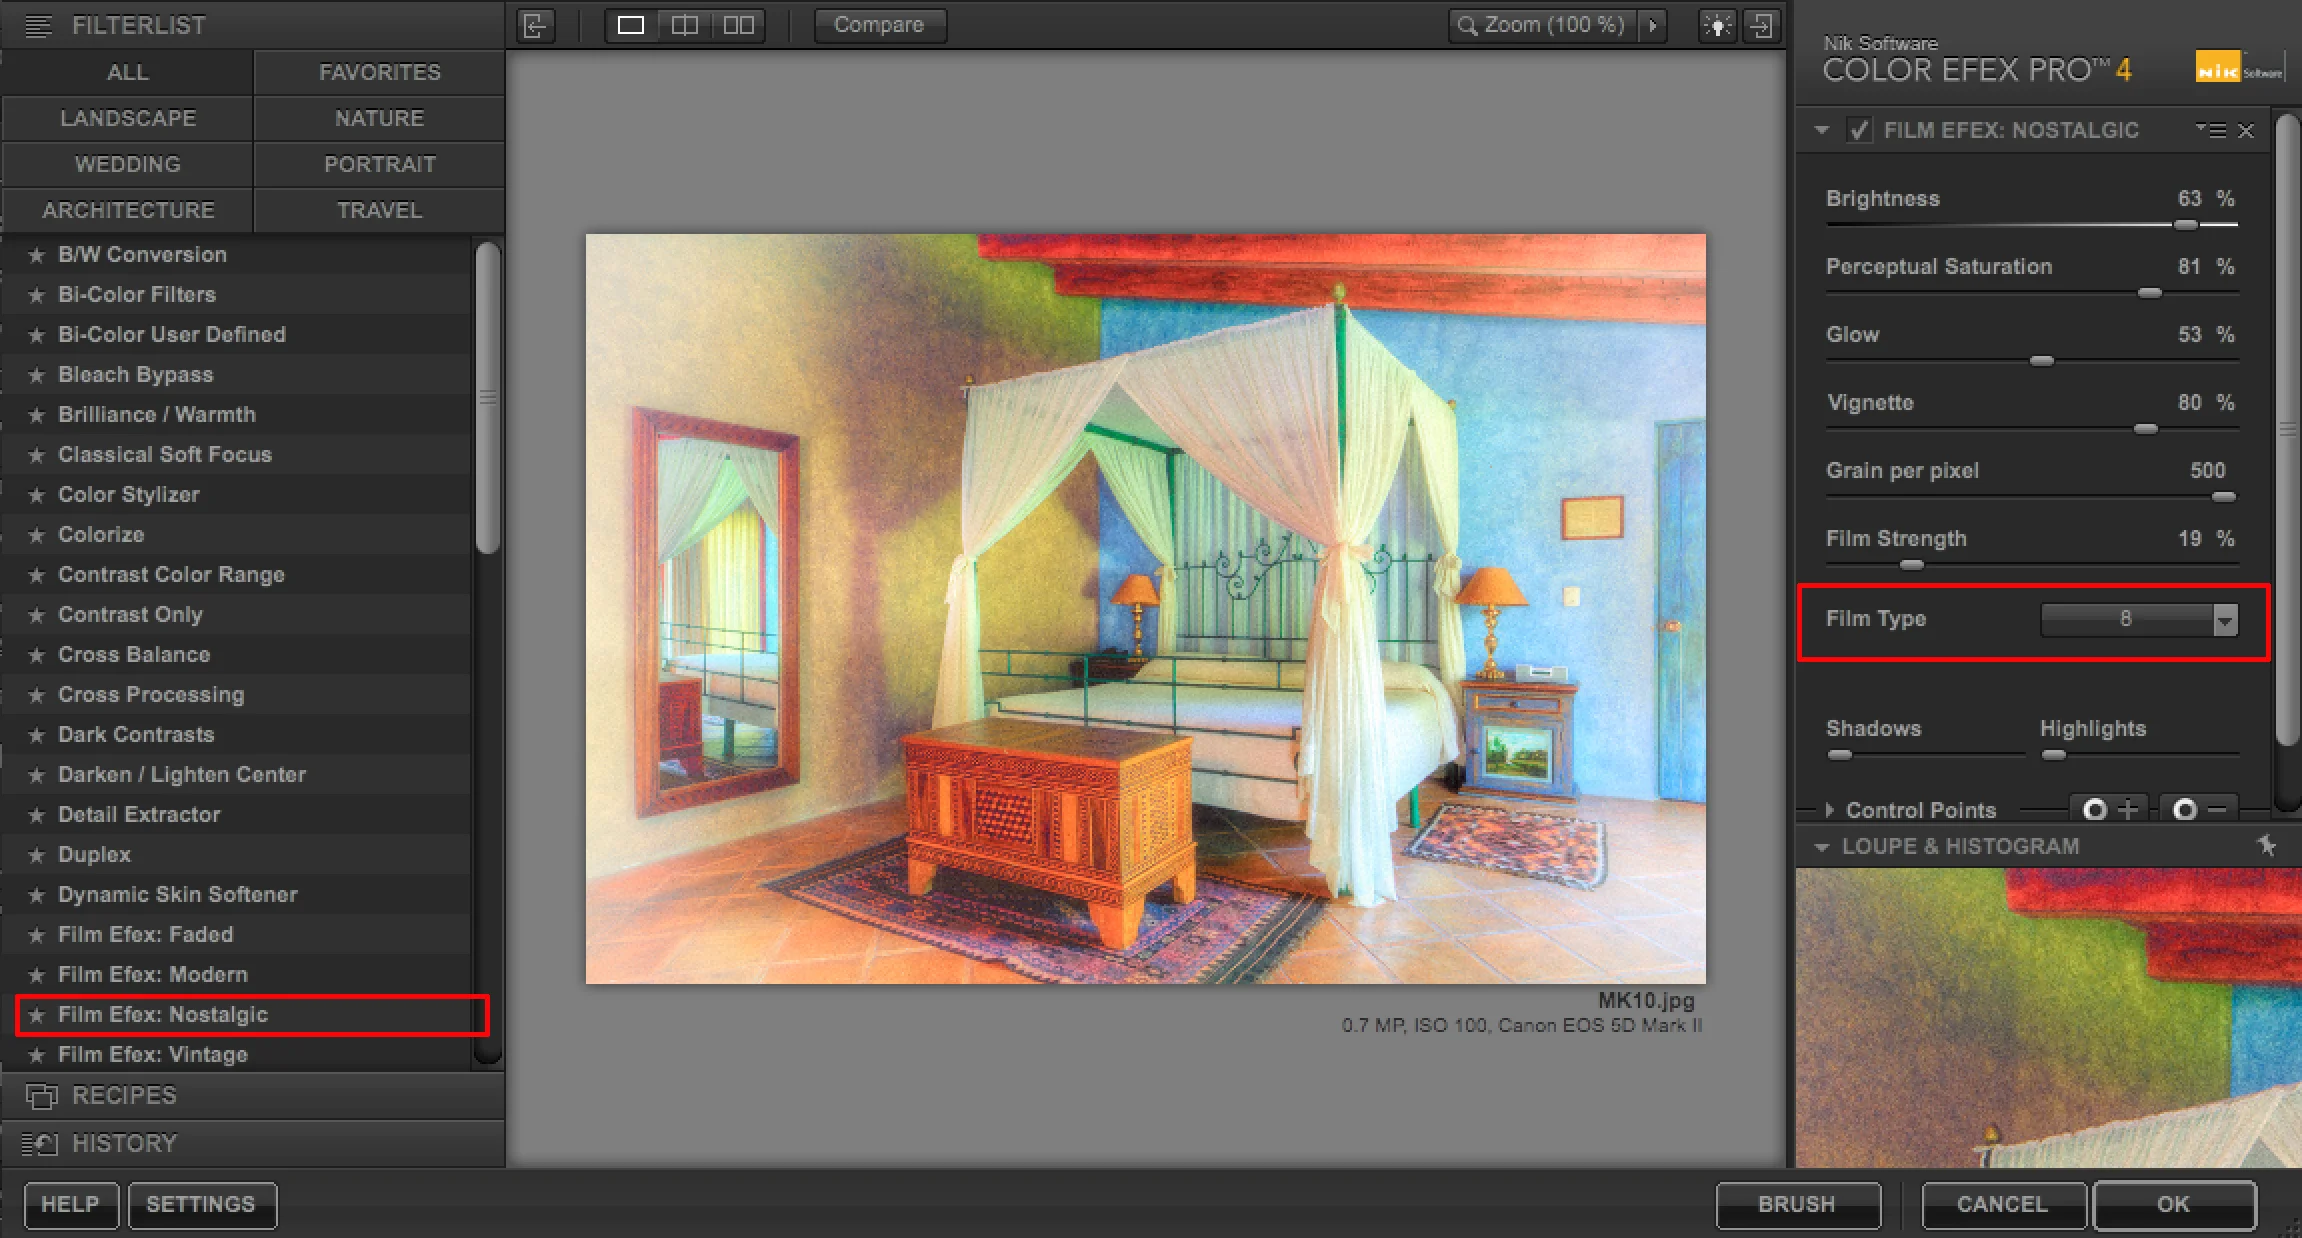Select the Landscape filter category tab

127,118
